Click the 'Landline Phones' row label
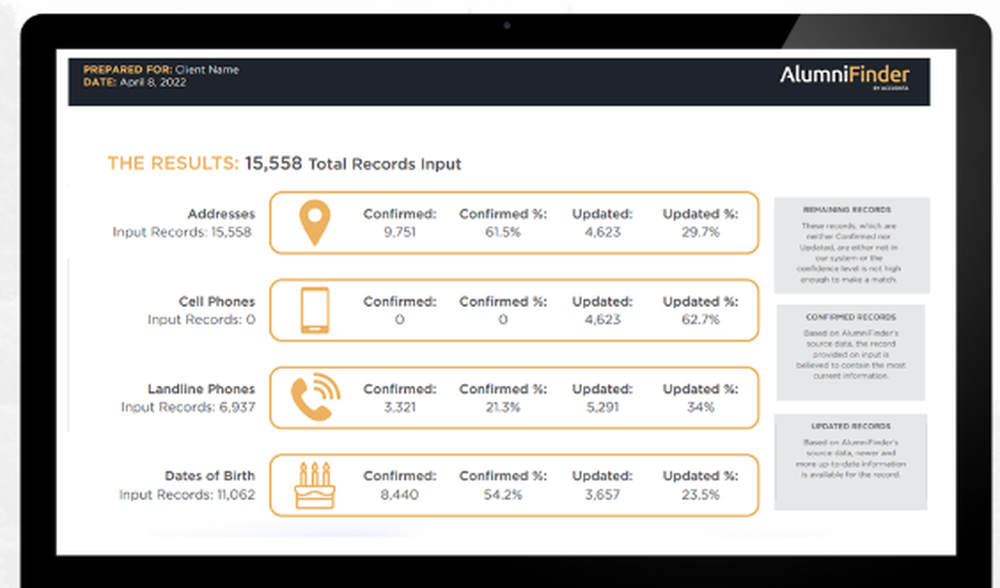The width and height of the screenshot is (1000, 588). click(x=202, y=389)
